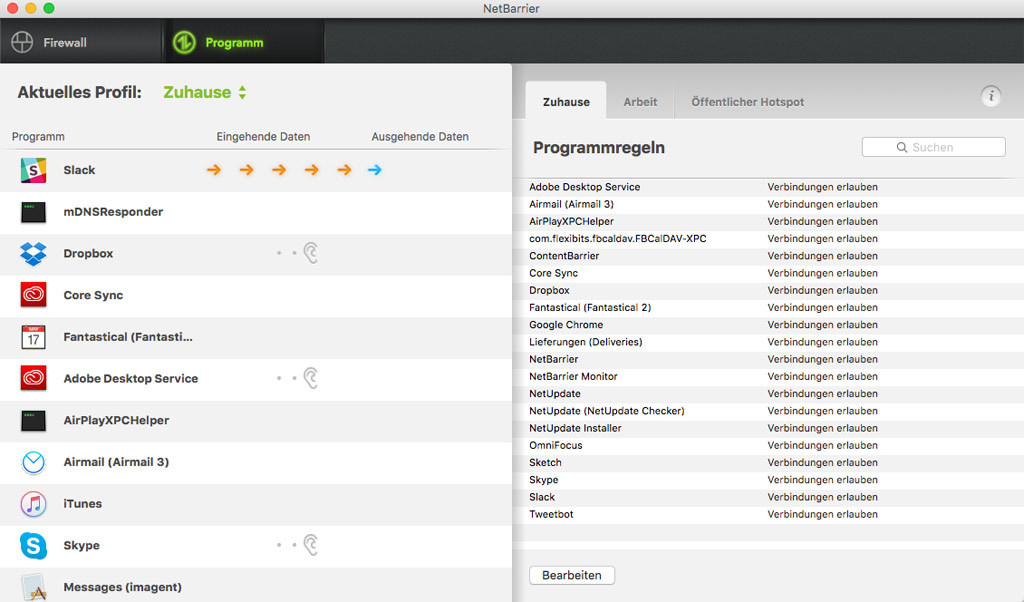Click the Slack app icon in program list
1024x602 pixels.
click(33, 170)
